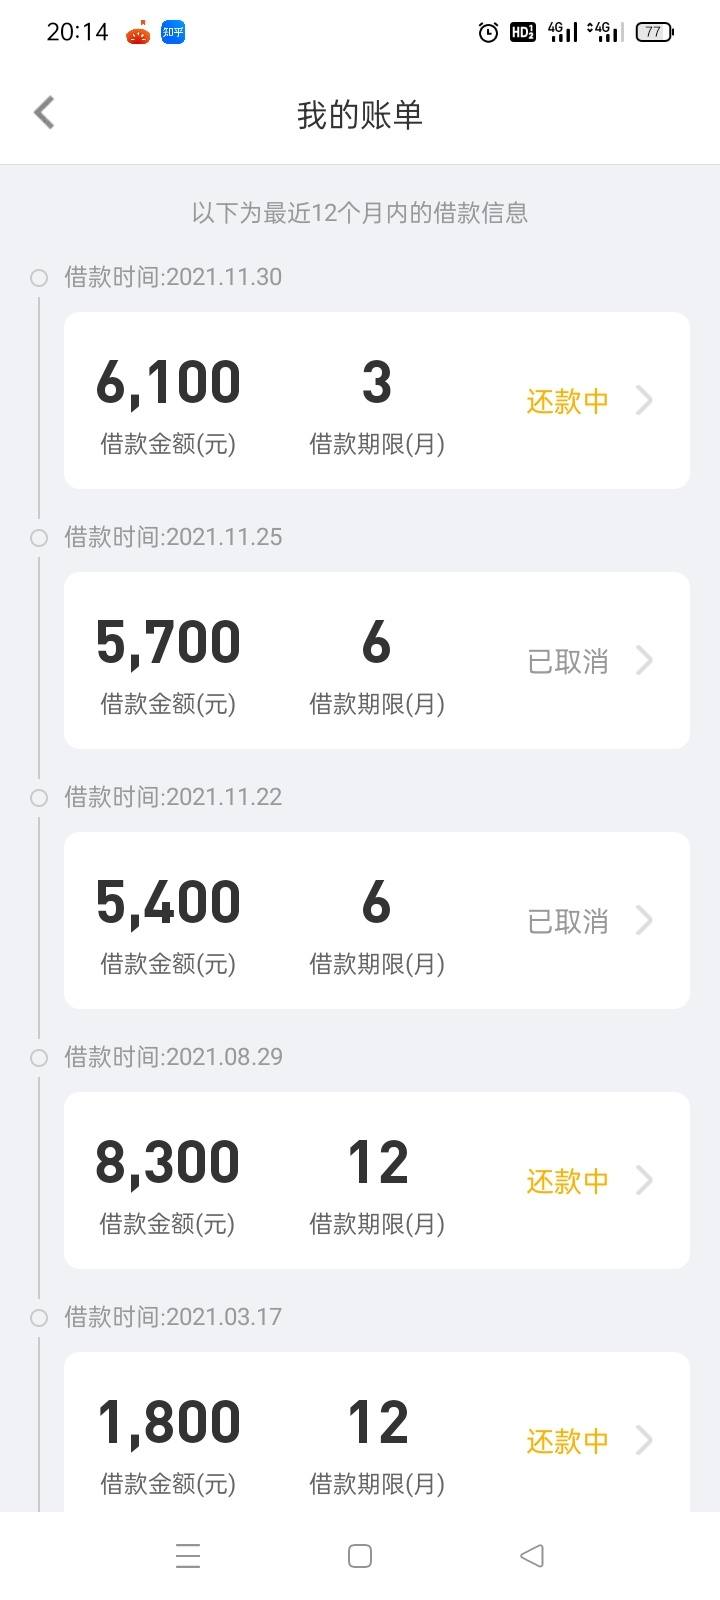Screen dimensions: 720x1600
Task: Tap the Android back triangle icon
Action: point(532,1556)
